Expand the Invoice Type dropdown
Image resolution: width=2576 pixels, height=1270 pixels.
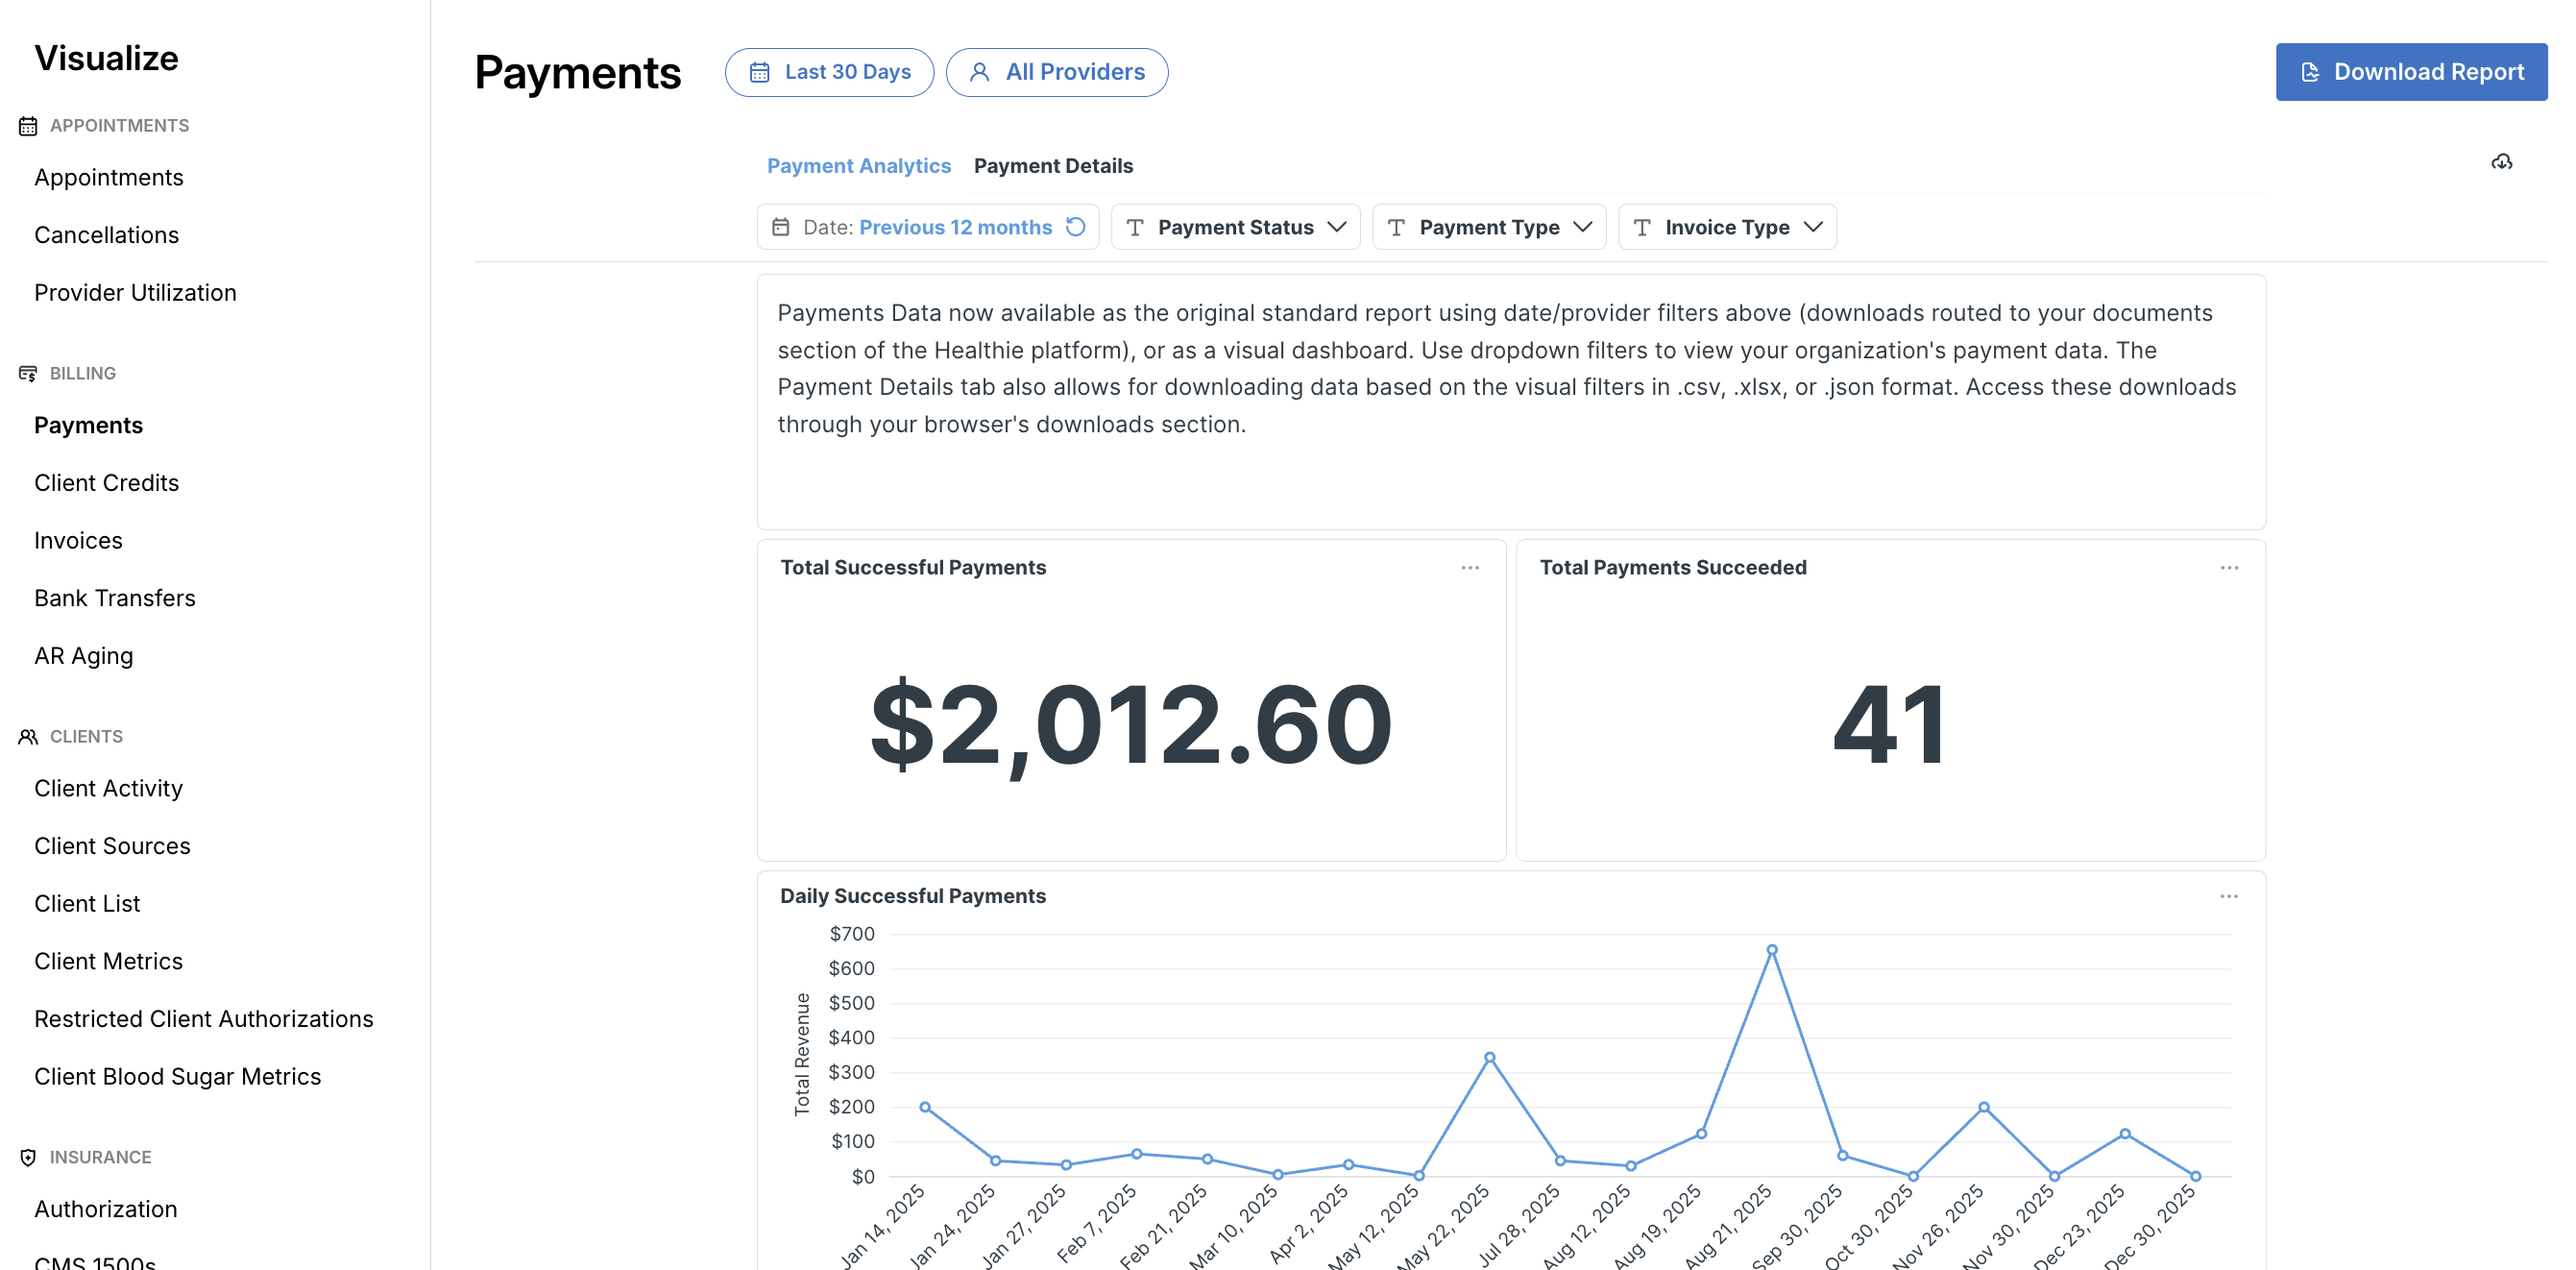pyautogui.click(x=1727, y=227)
